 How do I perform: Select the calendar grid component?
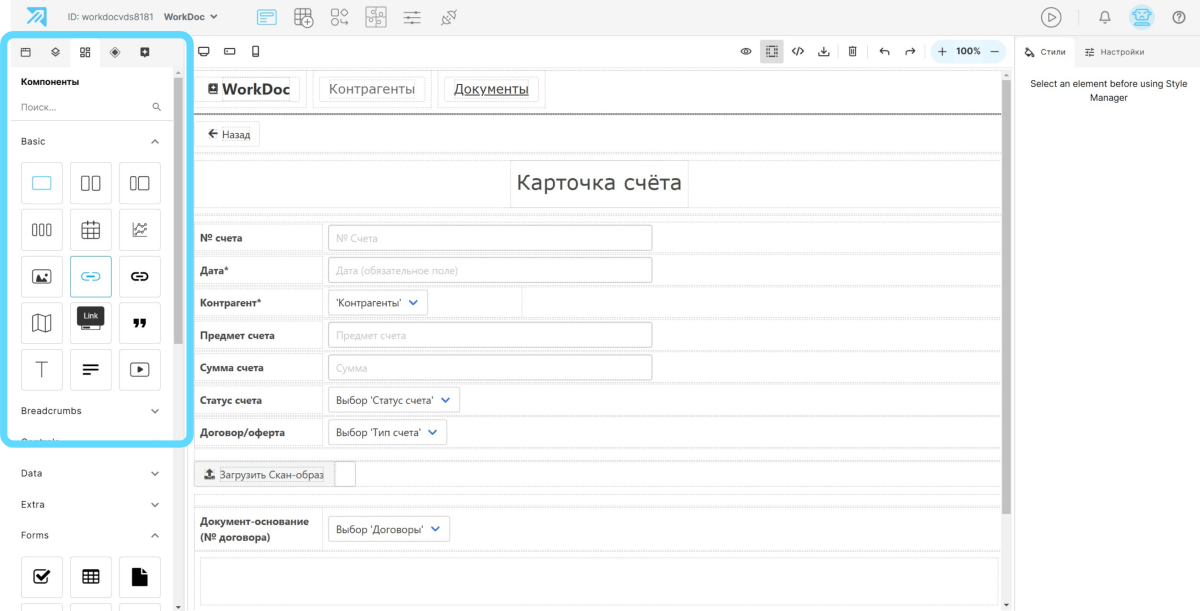[x=91, y=230]
